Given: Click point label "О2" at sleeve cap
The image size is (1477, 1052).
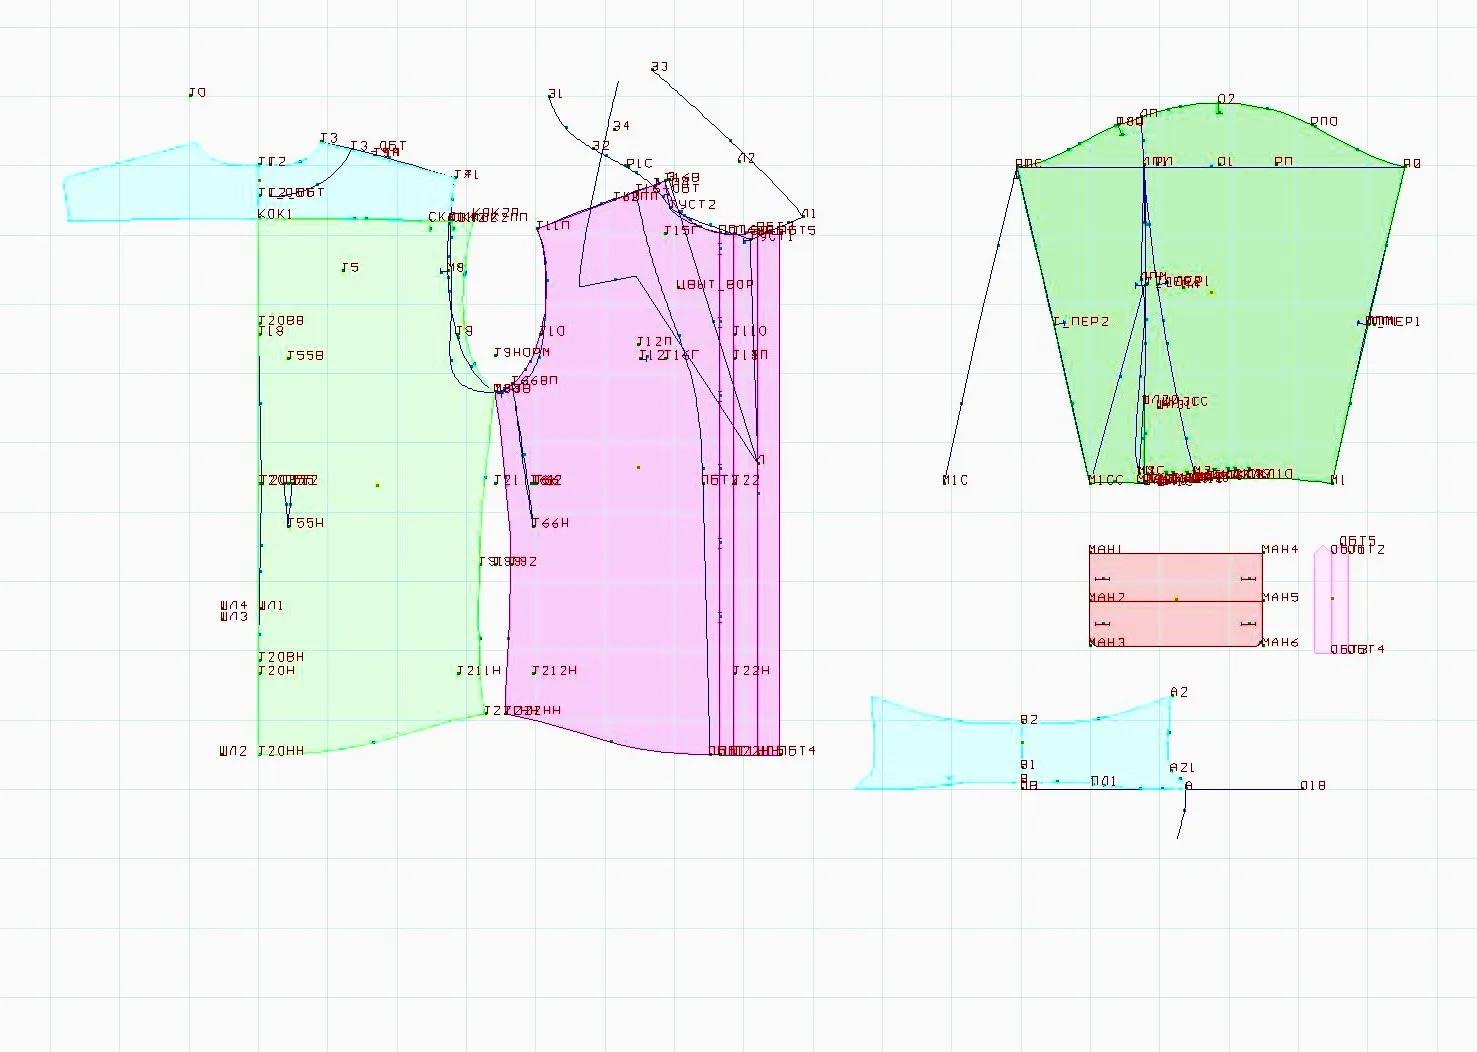Looking at the screenshot, I should click(1226, 100).
